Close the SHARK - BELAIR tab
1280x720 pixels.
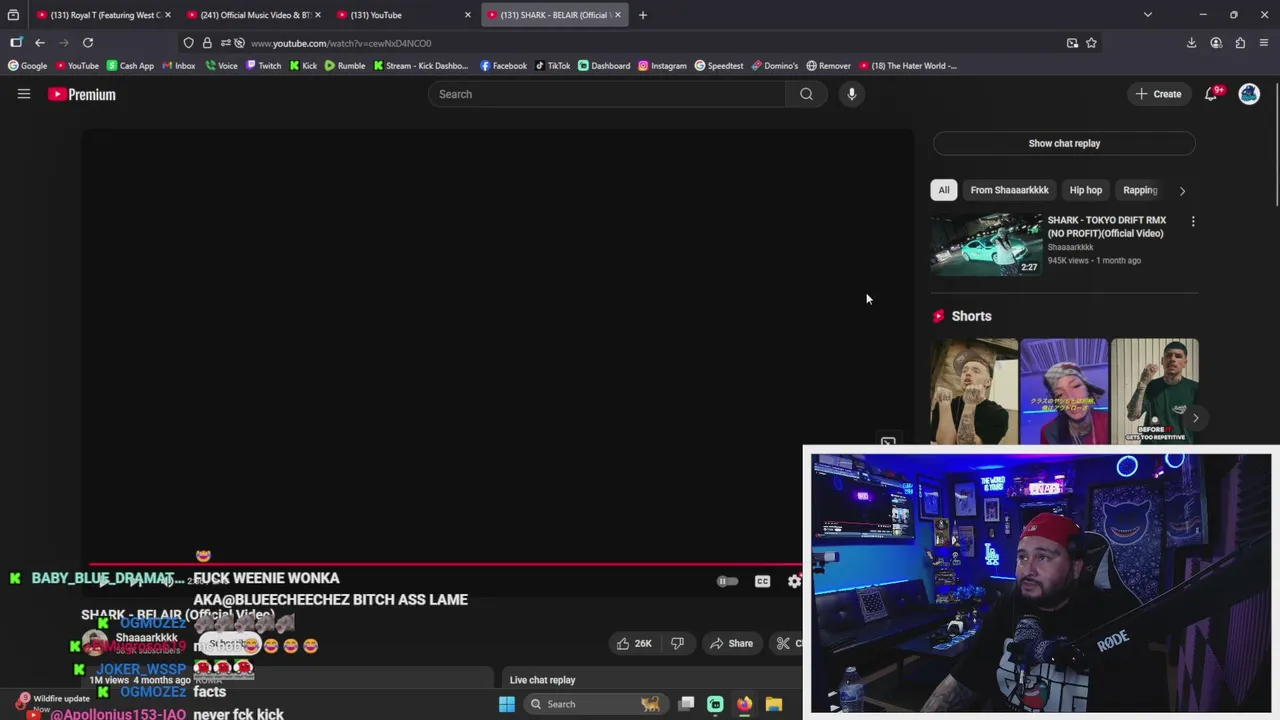coord(618,15)
